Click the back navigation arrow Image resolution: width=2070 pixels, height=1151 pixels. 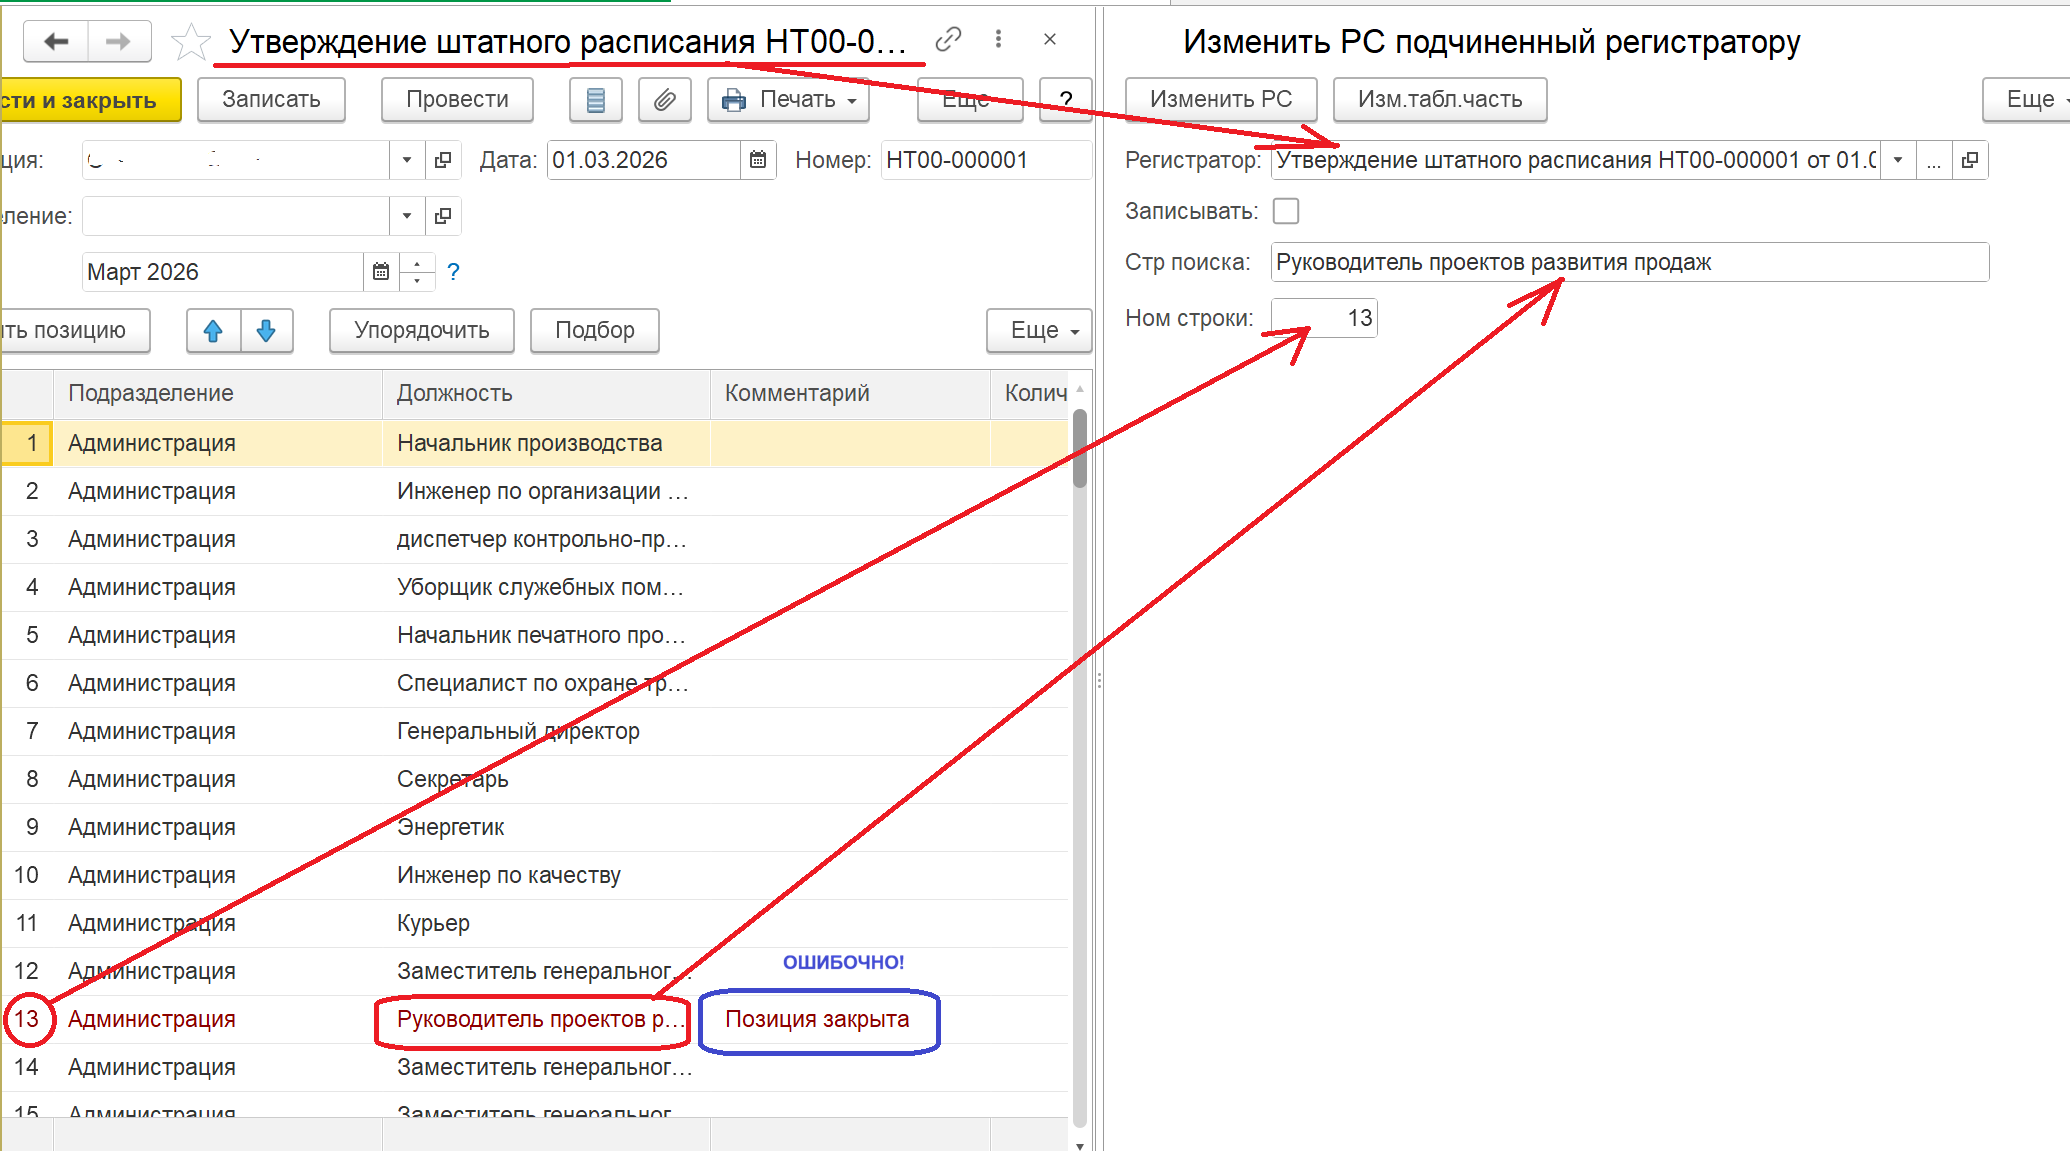coord(56,41)
